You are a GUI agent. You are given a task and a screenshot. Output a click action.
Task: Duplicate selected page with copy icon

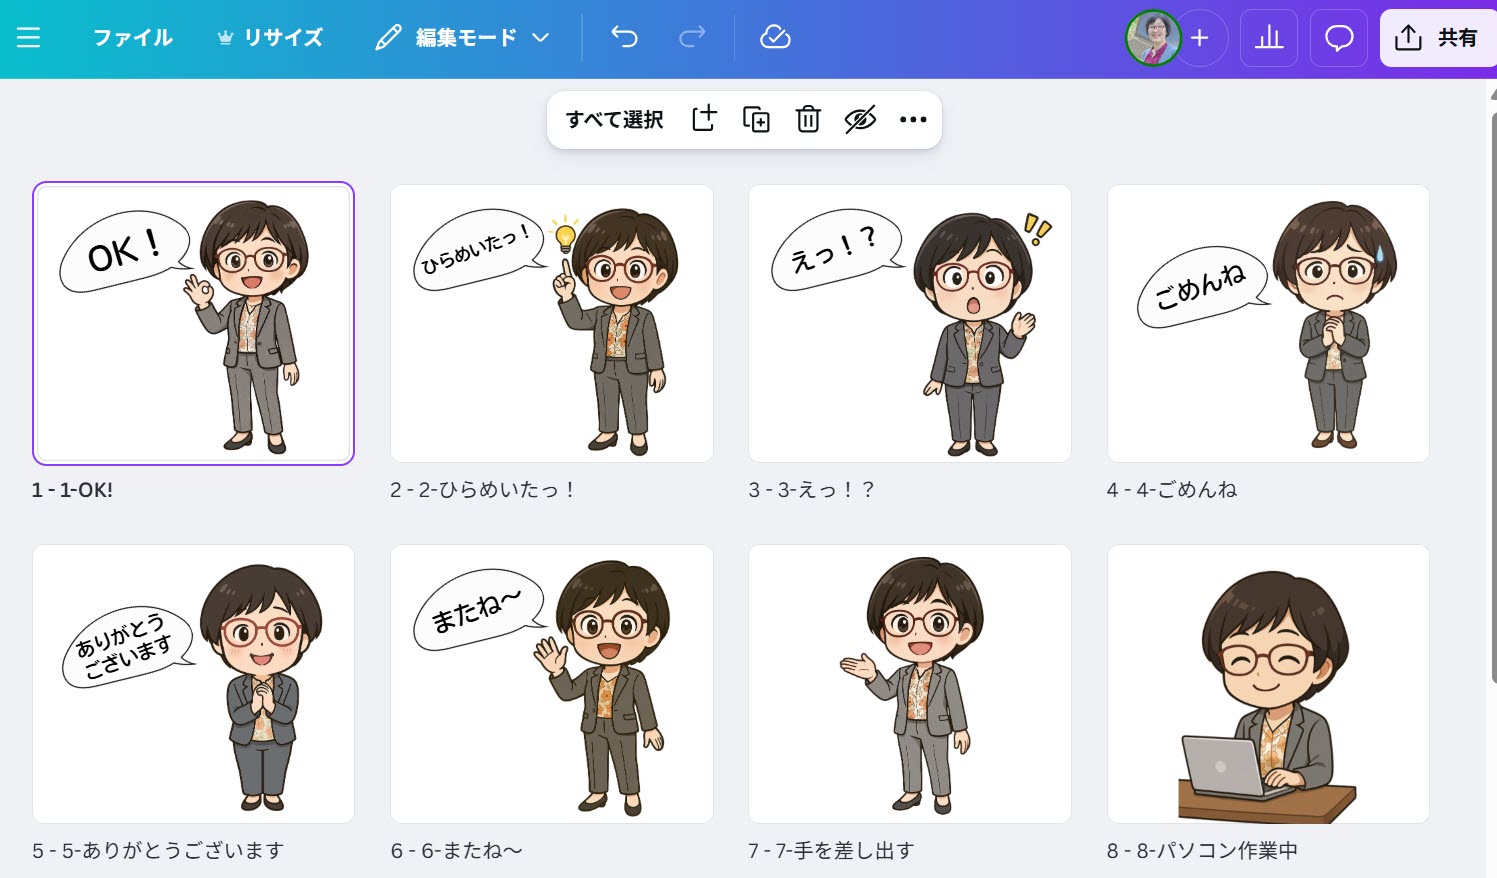[756, 119]
